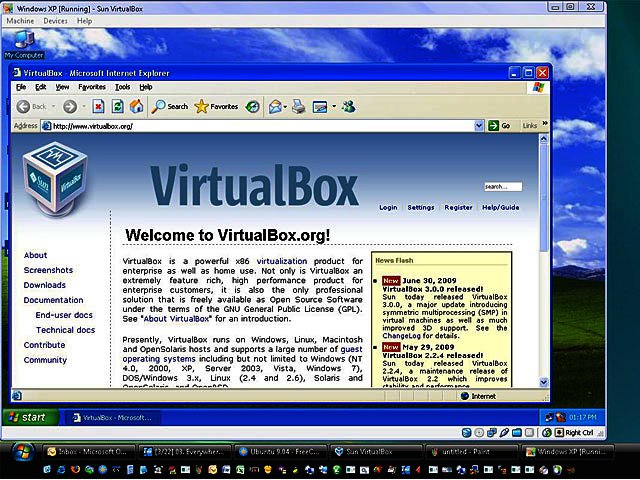Open My Computer desktop icon

(23, 43)
